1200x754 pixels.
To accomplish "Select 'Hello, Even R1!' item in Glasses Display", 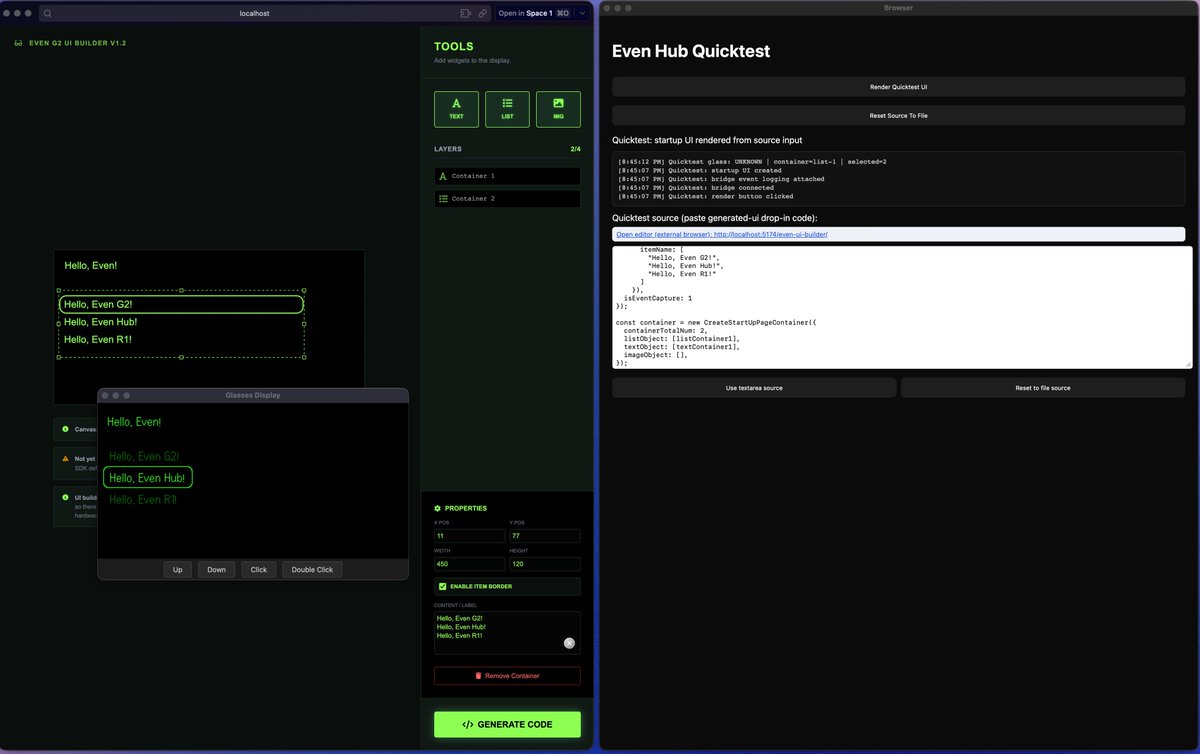I will coord(143,499).
